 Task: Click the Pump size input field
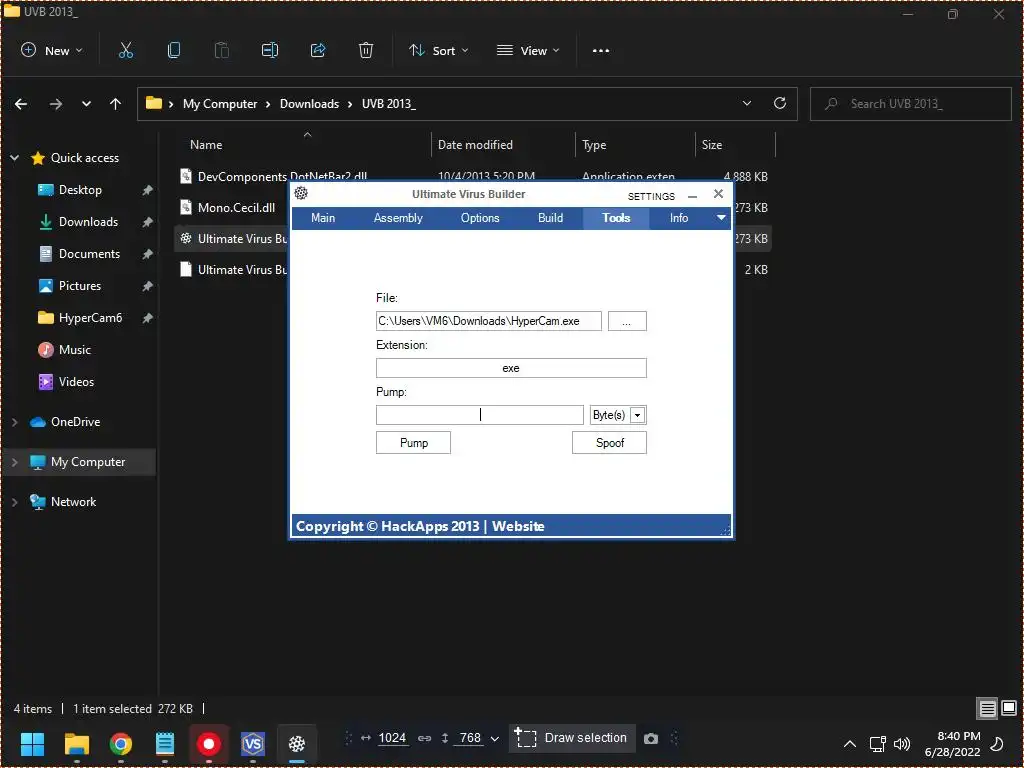pos(479,415)
